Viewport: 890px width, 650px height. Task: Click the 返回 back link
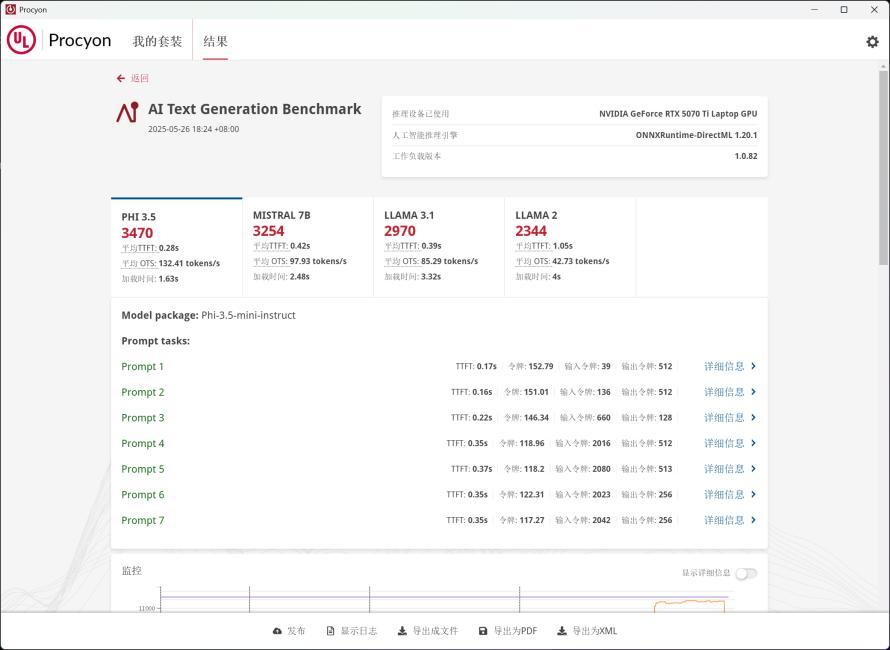tap(140, 78)
